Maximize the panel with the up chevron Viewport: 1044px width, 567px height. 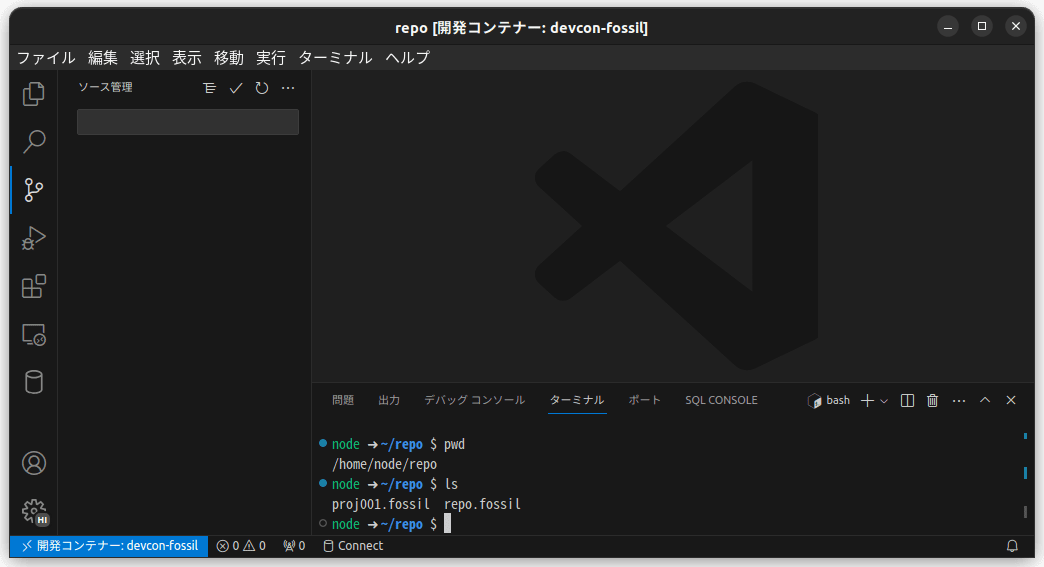click(985, 400)
